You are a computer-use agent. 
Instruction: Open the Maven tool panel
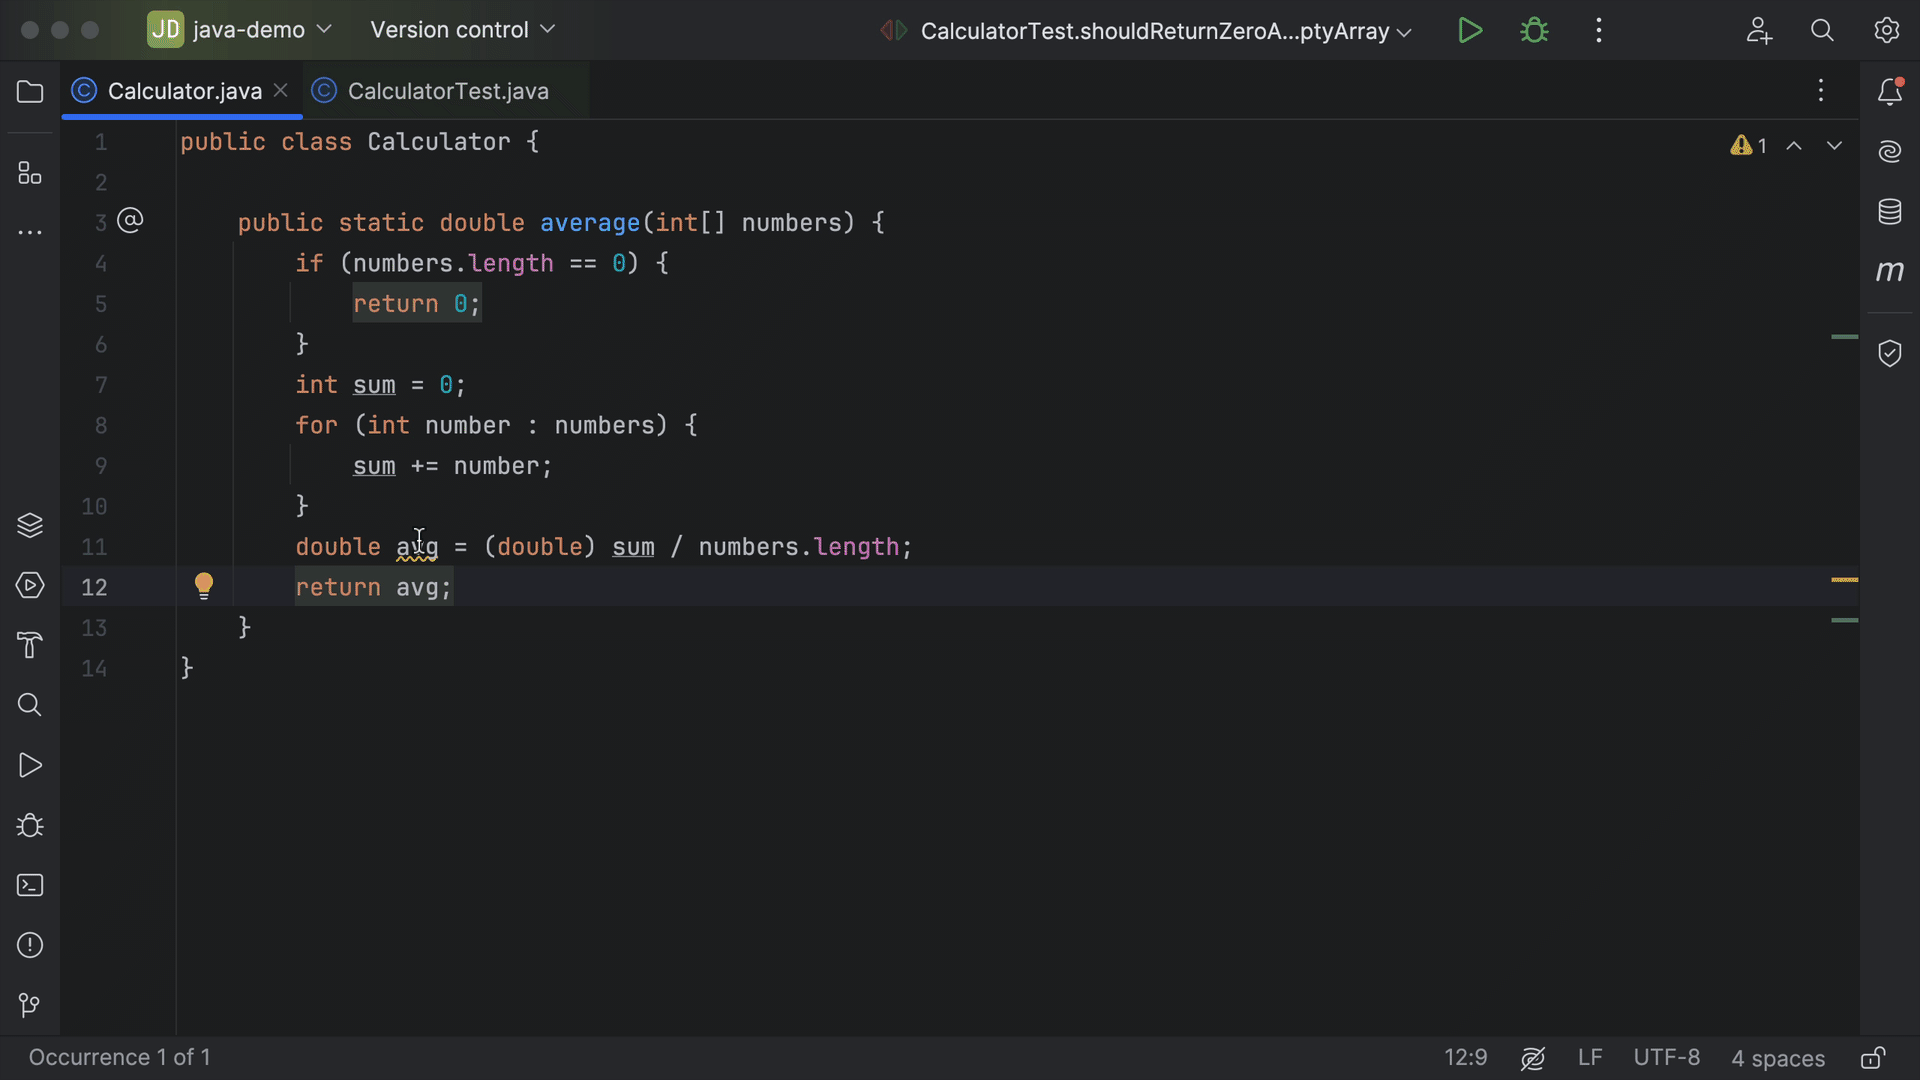click(x=1890, y=271)
